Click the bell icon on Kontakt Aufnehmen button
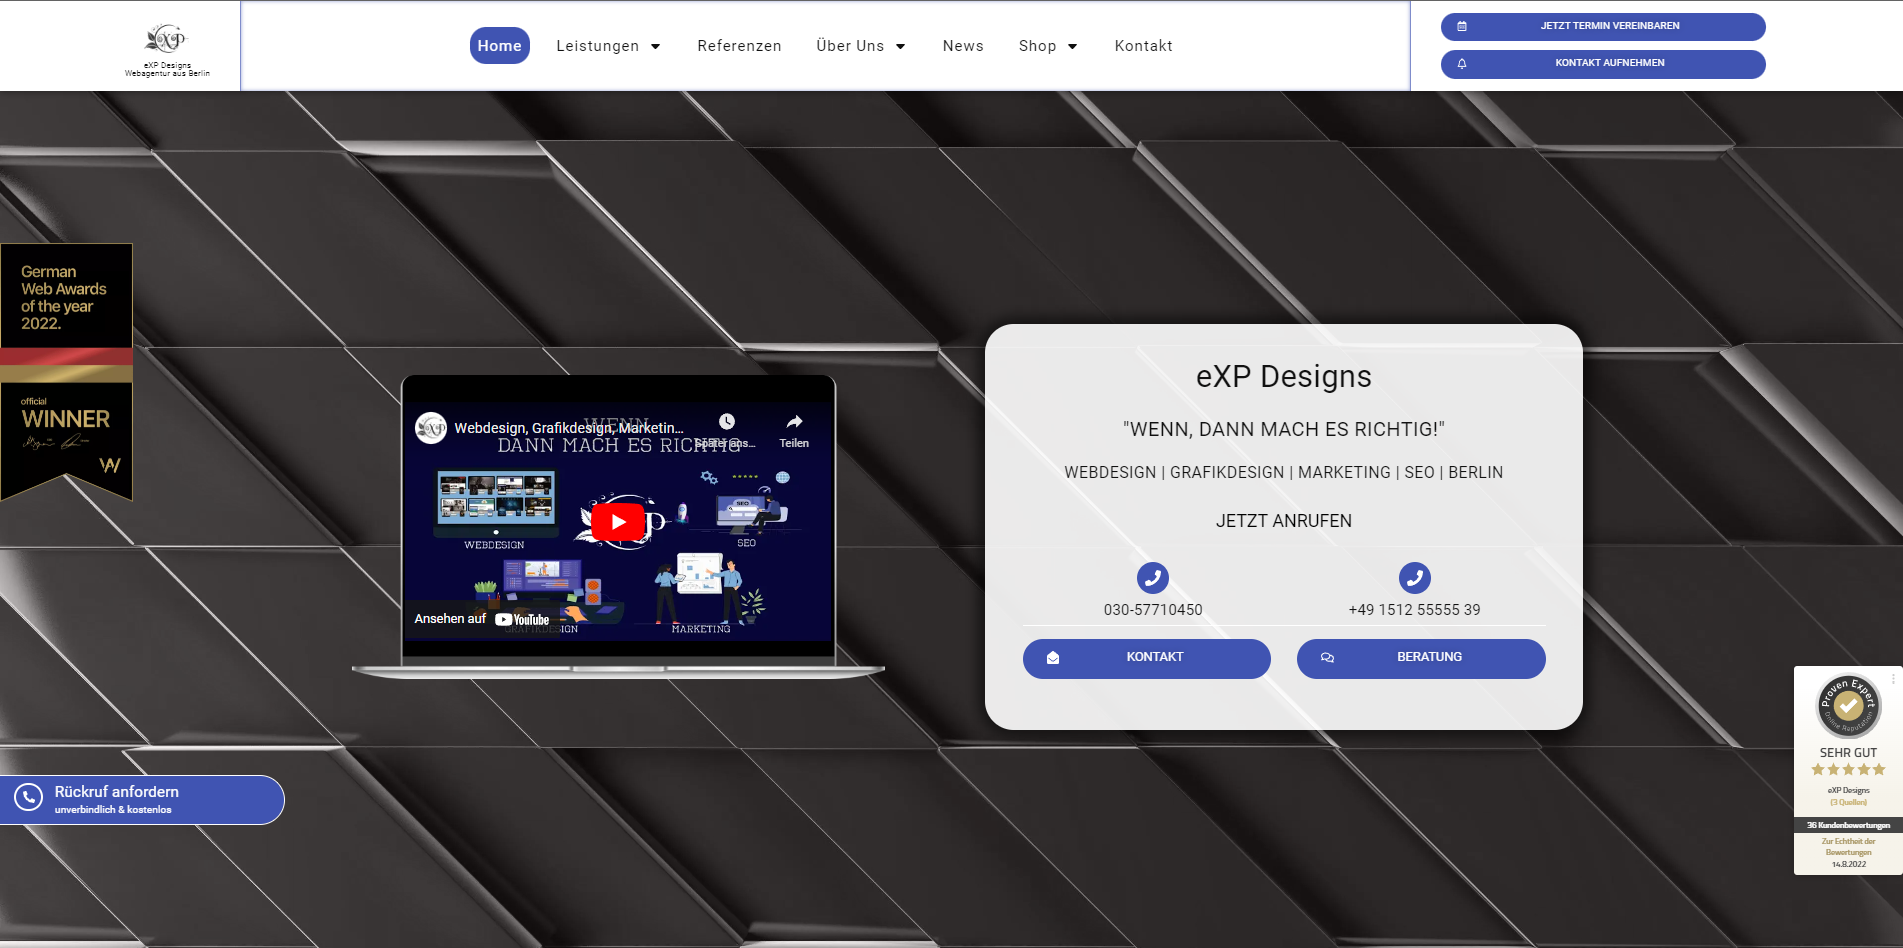This screenshot has height=948, width=1903. pos(1462,63)
